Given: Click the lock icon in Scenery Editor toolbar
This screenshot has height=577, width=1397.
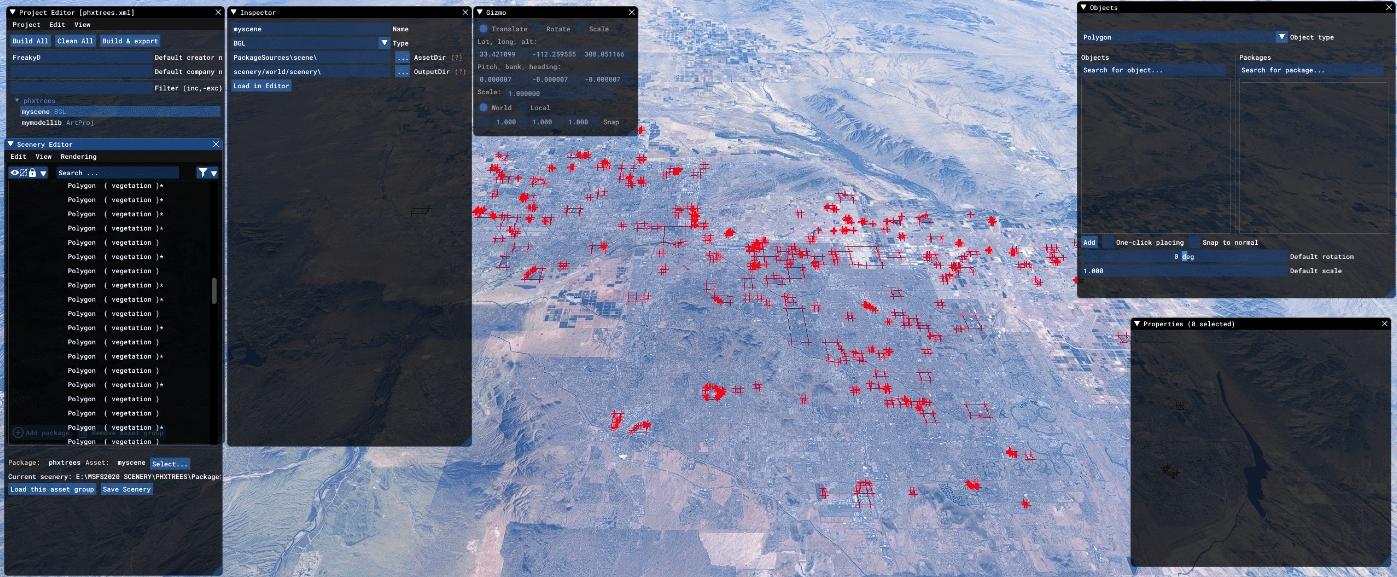Looking at the screenshot, I should pos(32,173).
